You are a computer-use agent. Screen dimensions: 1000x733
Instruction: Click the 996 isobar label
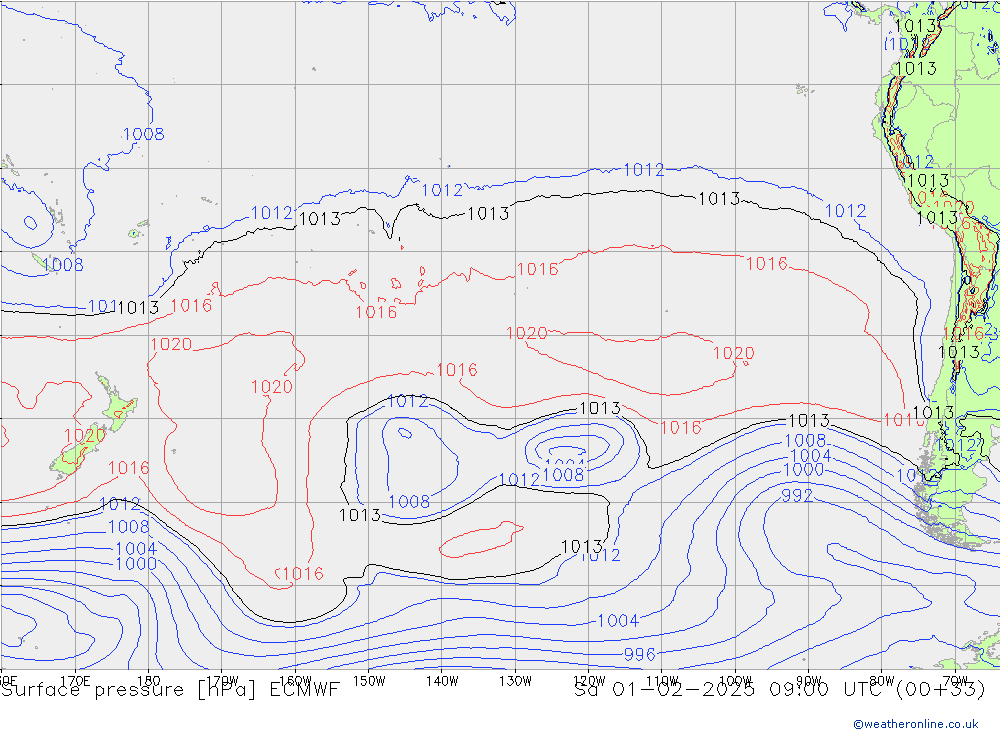(x=639, y=655)
